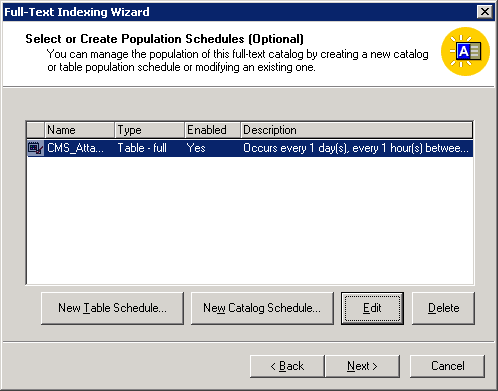Click the Description column header
This screenshot has width=498, height=391.
(357, 130)
